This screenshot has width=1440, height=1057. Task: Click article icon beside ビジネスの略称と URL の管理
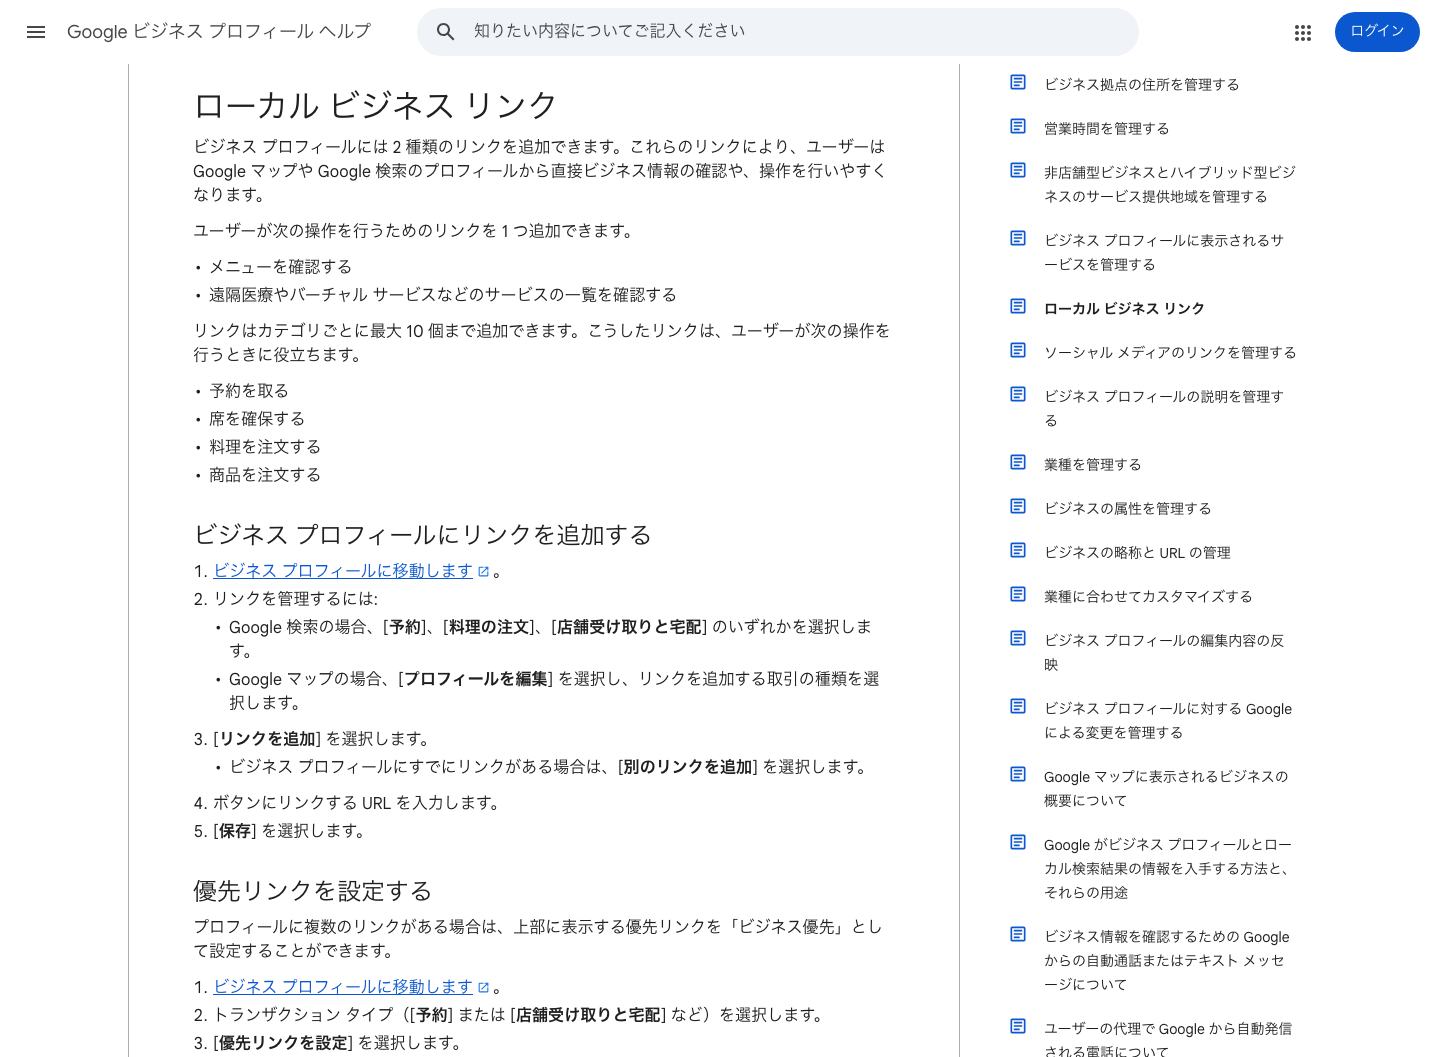(x=1018, y=550)
